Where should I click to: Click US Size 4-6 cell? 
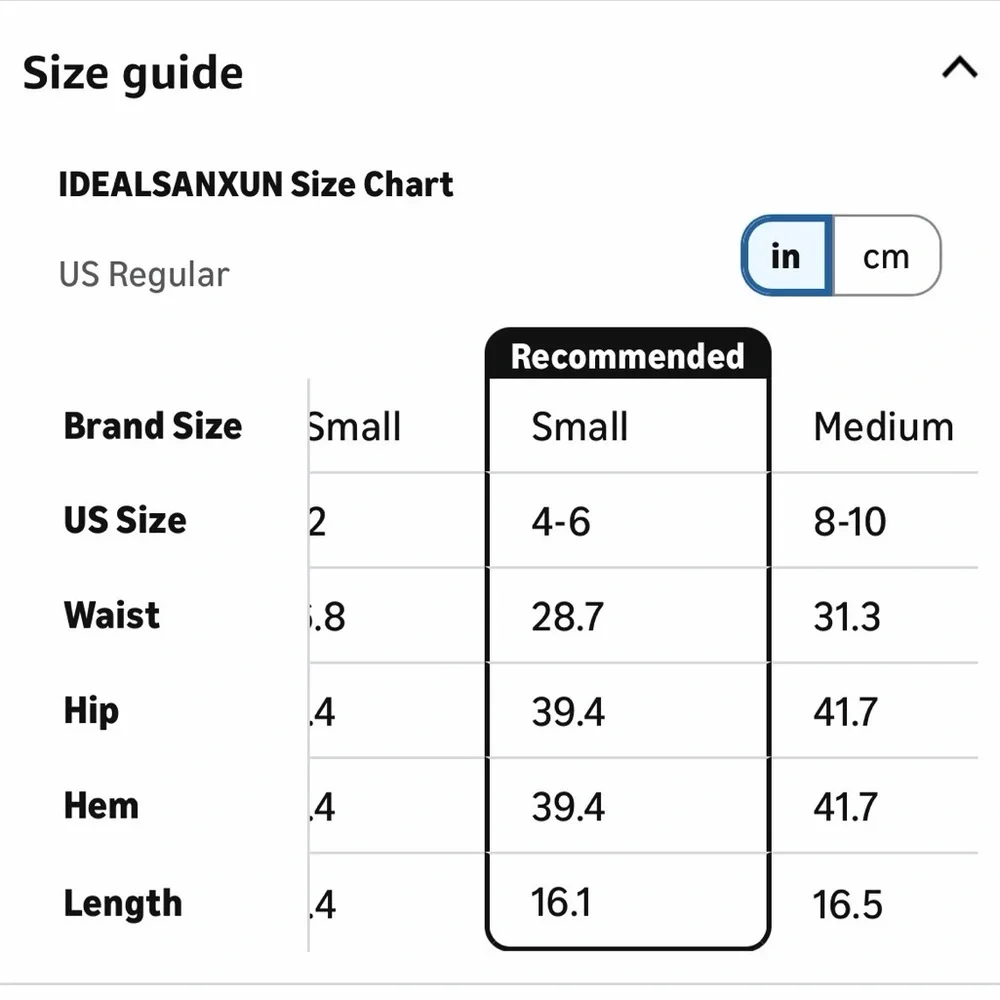[561, 521]
